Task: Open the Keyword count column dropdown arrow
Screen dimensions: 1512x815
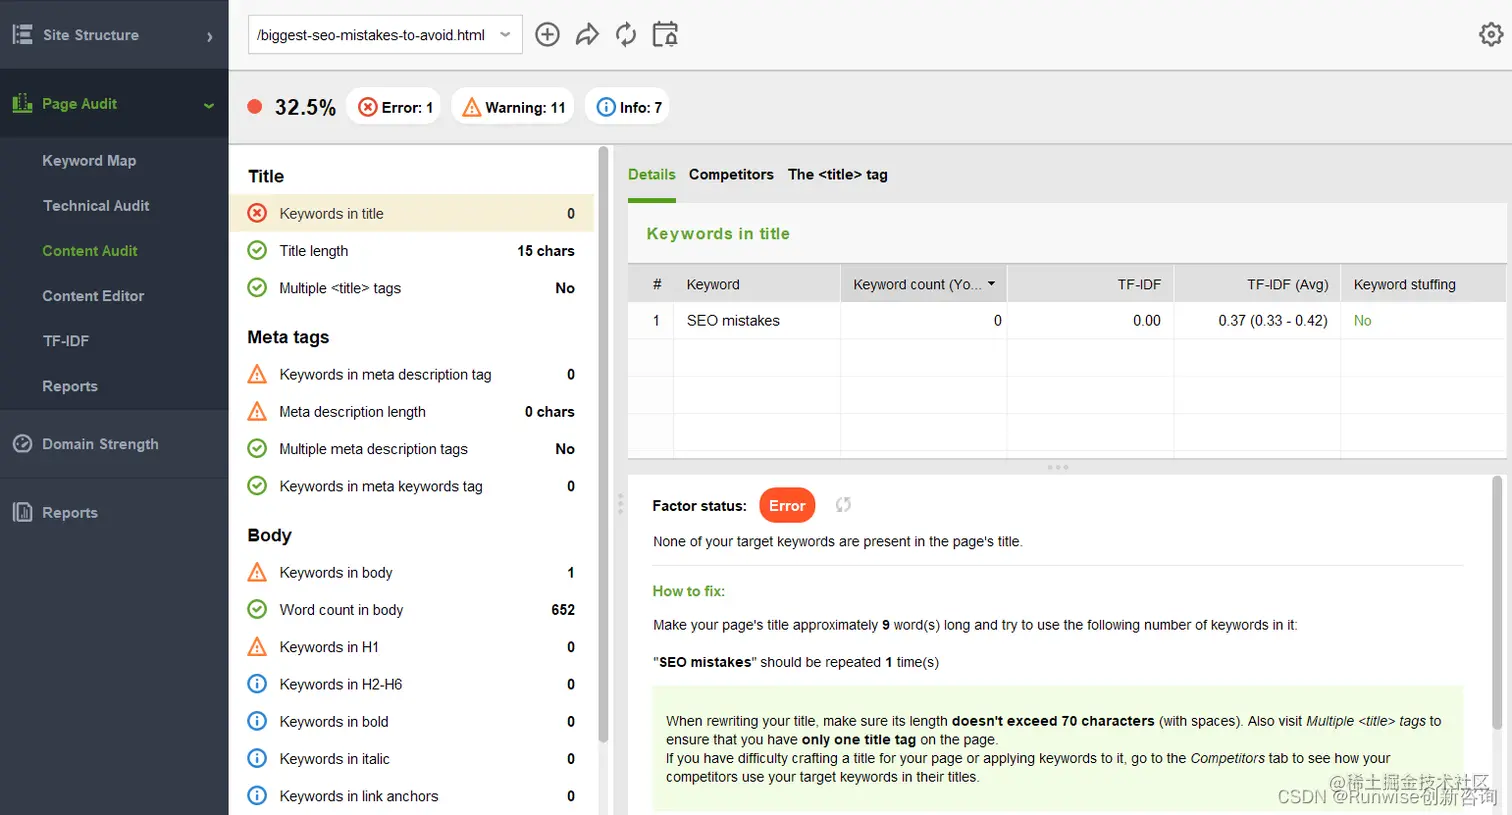Action: [991, 284]
